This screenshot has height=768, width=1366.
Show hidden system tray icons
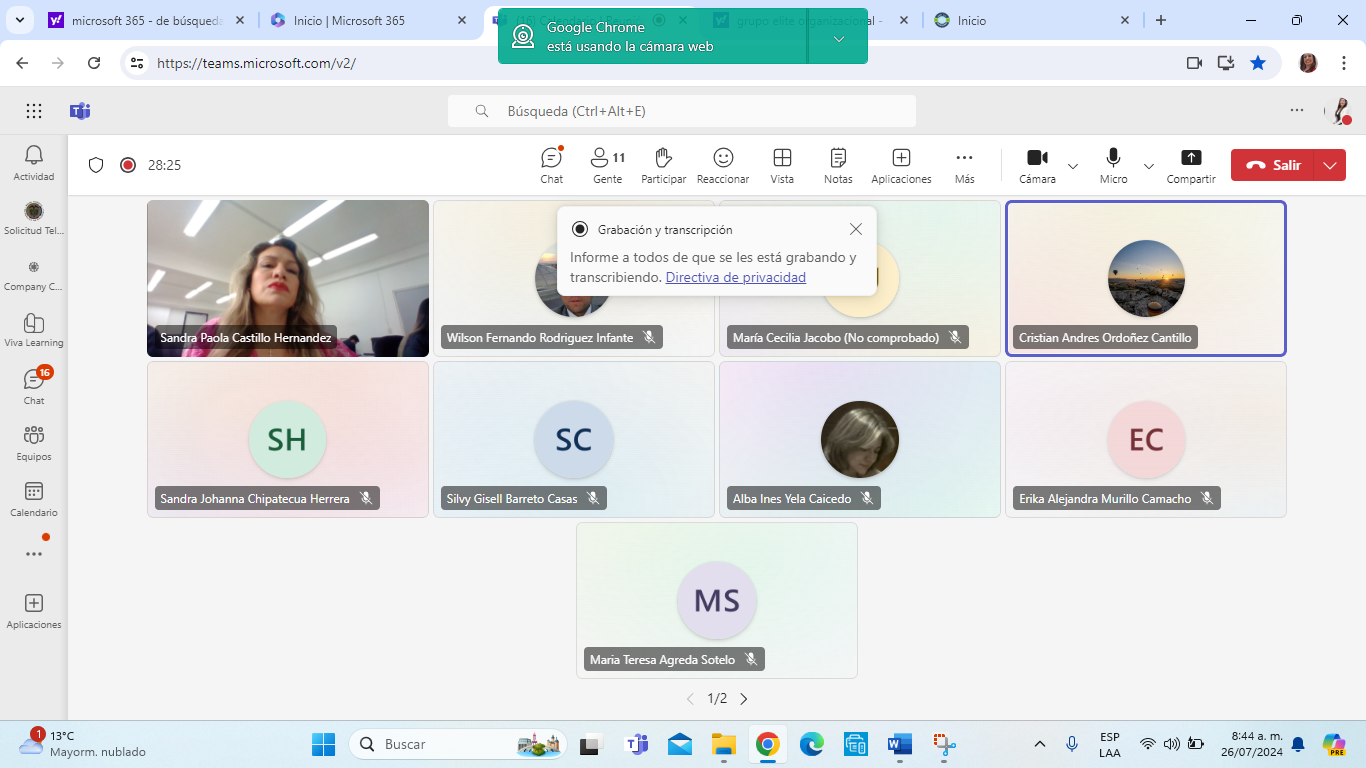coord(1040,744)
